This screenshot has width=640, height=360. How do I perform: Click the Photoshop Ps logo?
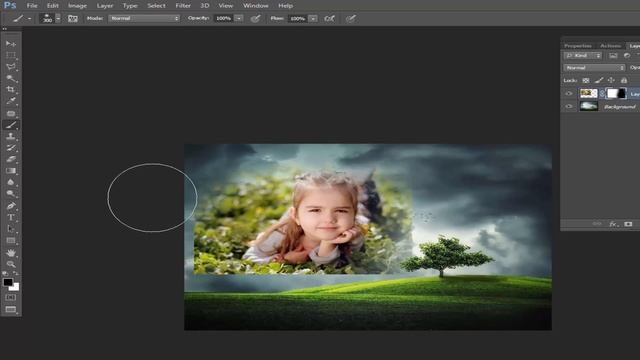point(9,5)
